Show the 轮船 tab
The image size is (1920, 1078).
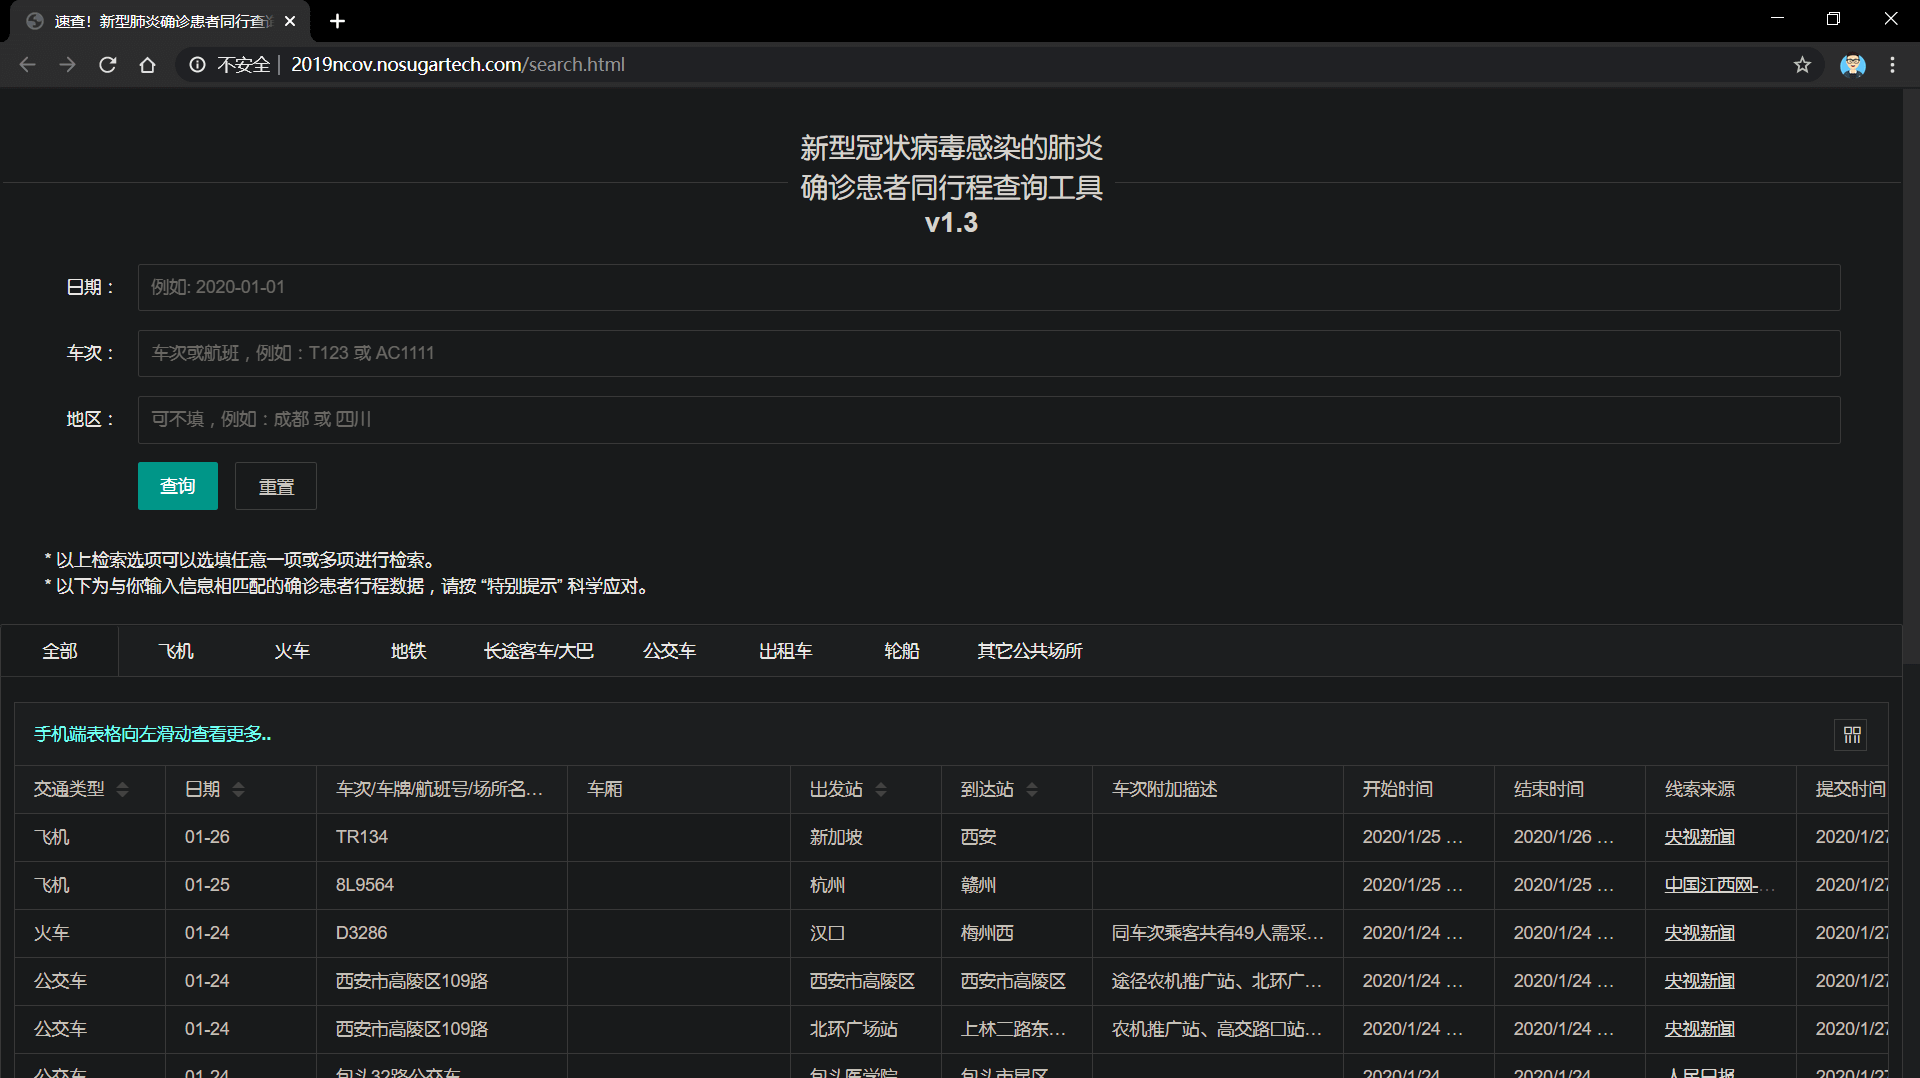901,651
